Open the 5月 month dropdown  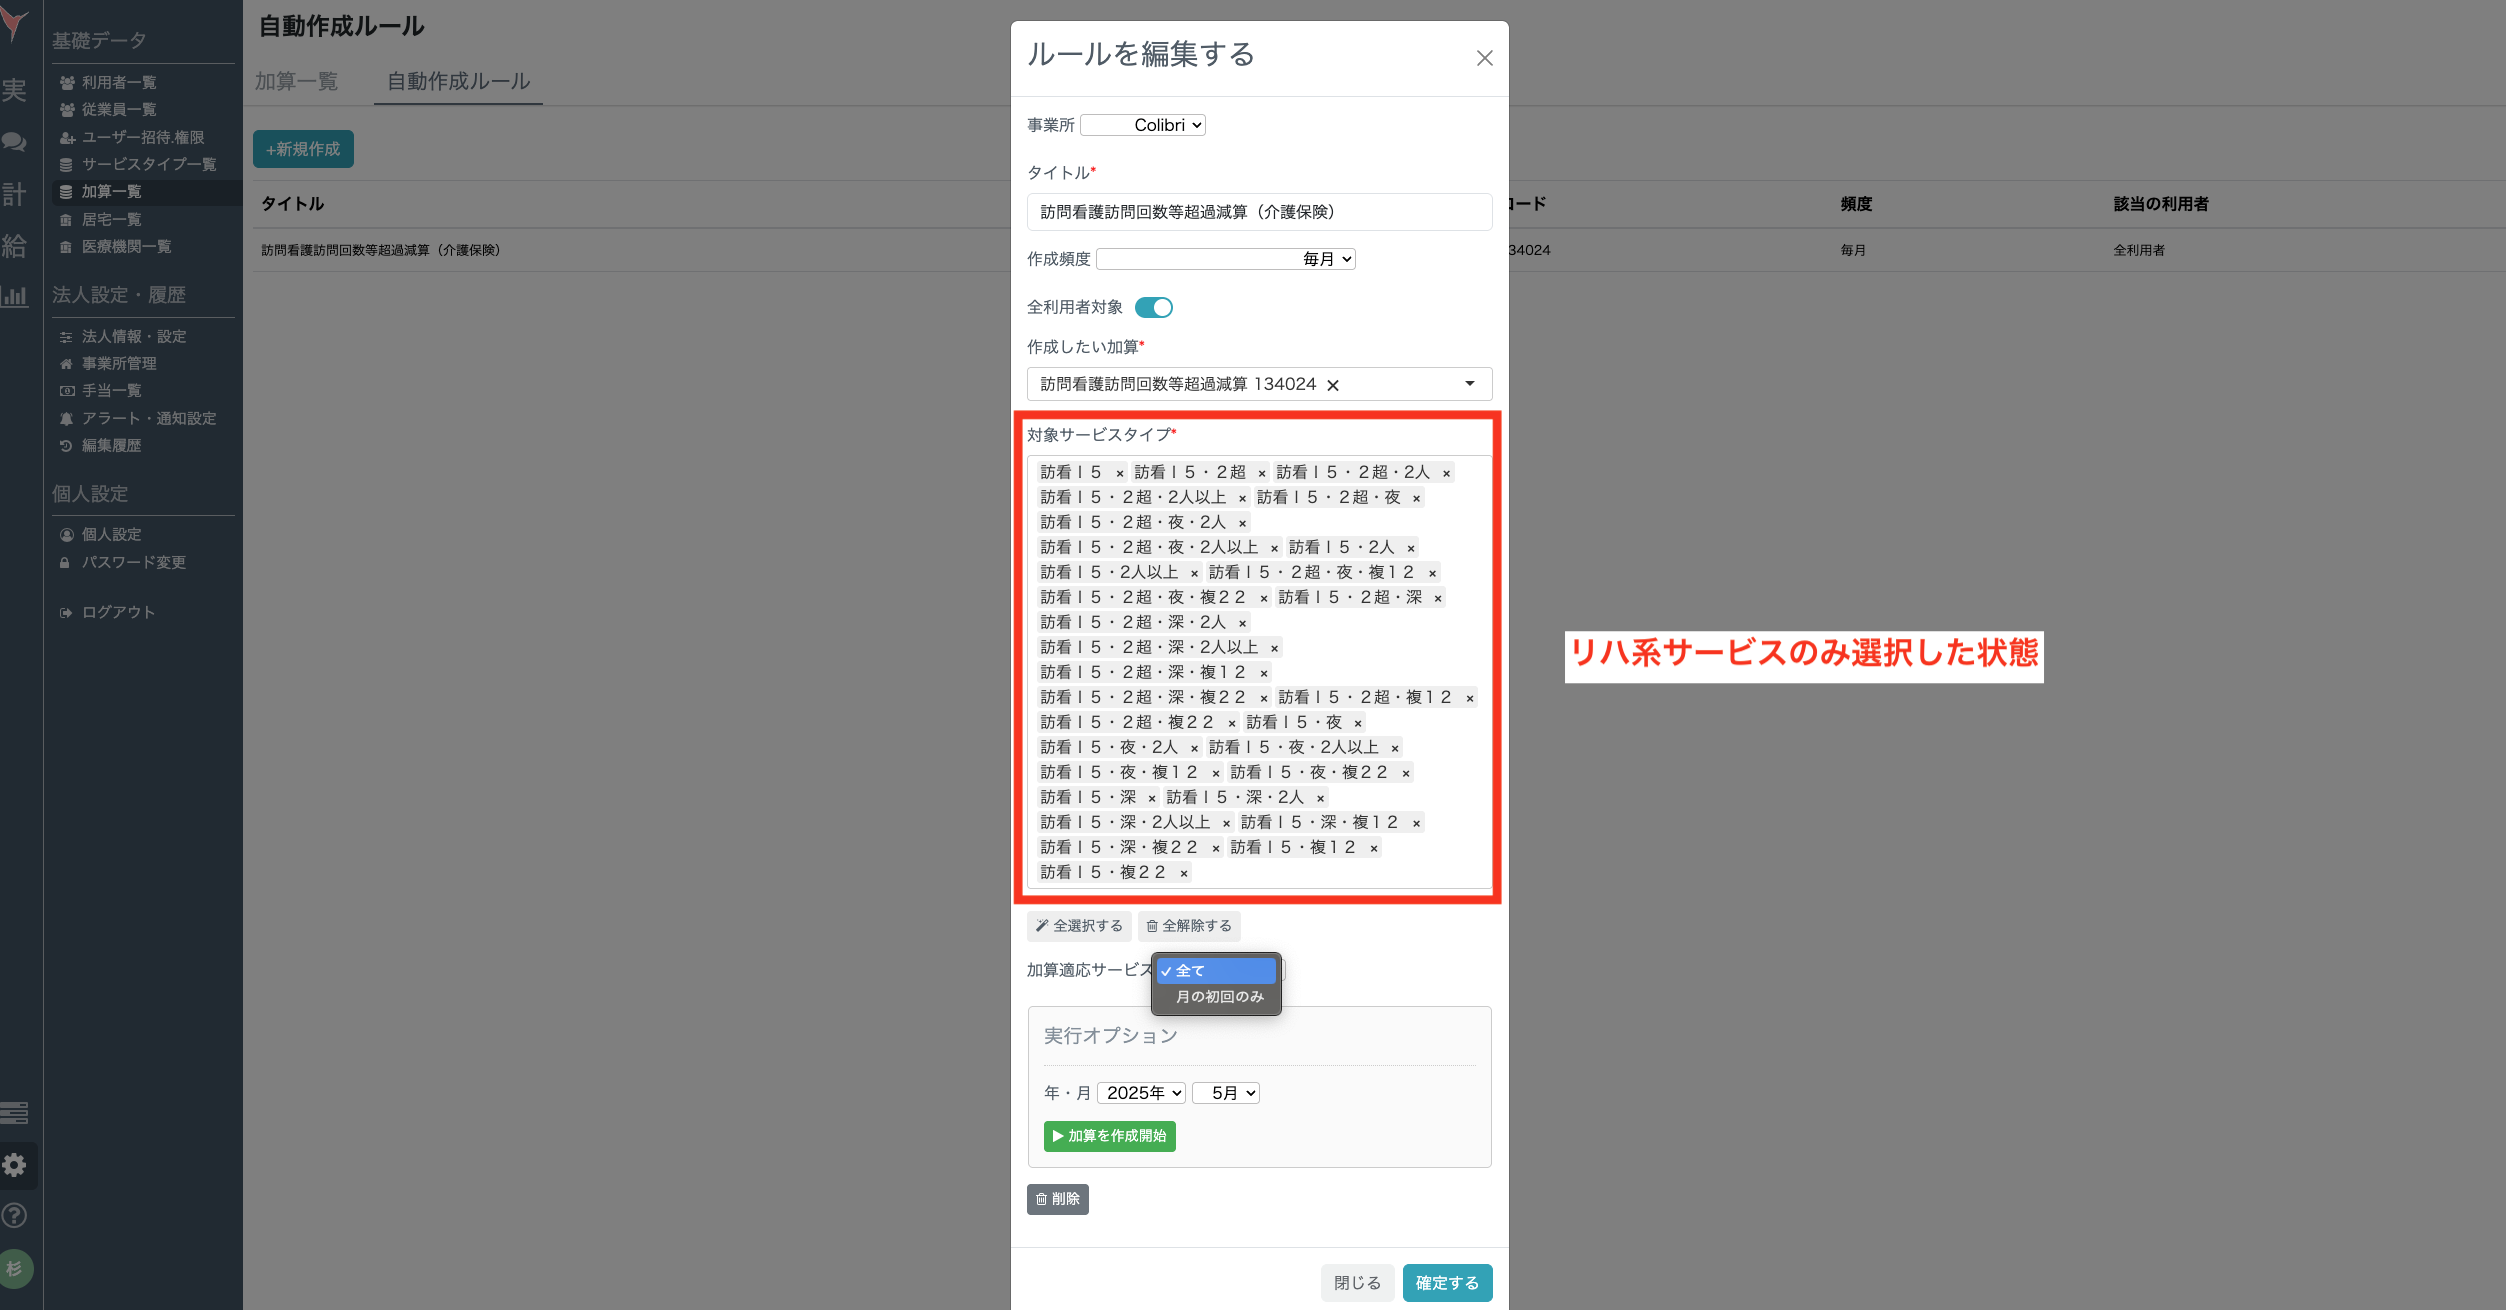click(x=1225, y=1092)
